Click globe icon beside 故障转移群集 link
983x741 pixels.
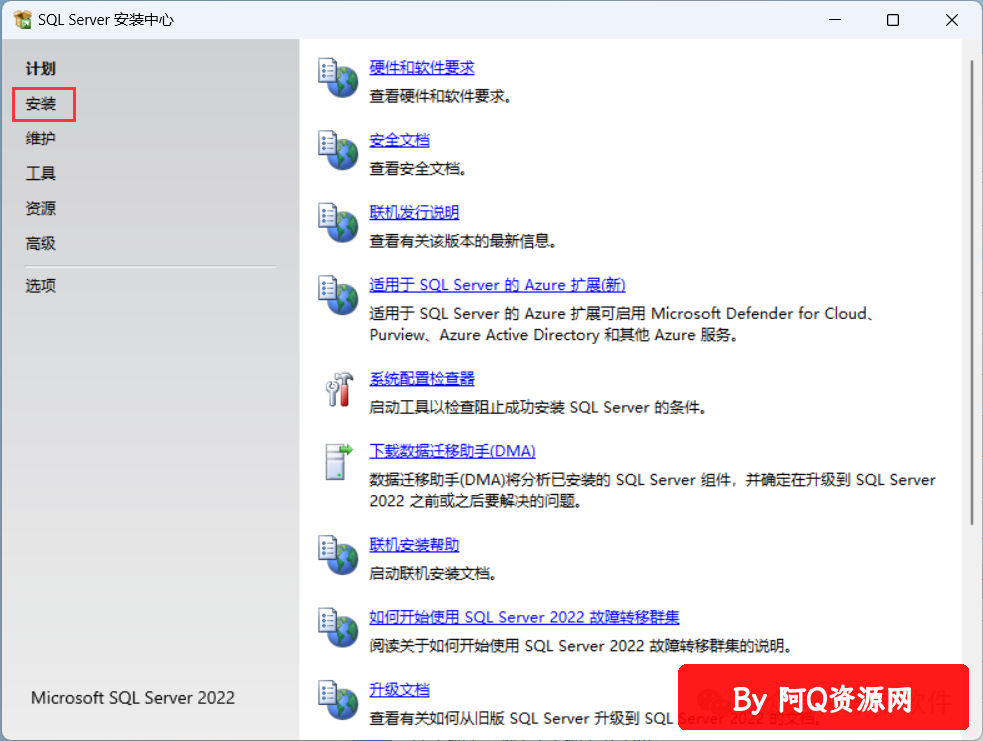click(x=338, y=627)
